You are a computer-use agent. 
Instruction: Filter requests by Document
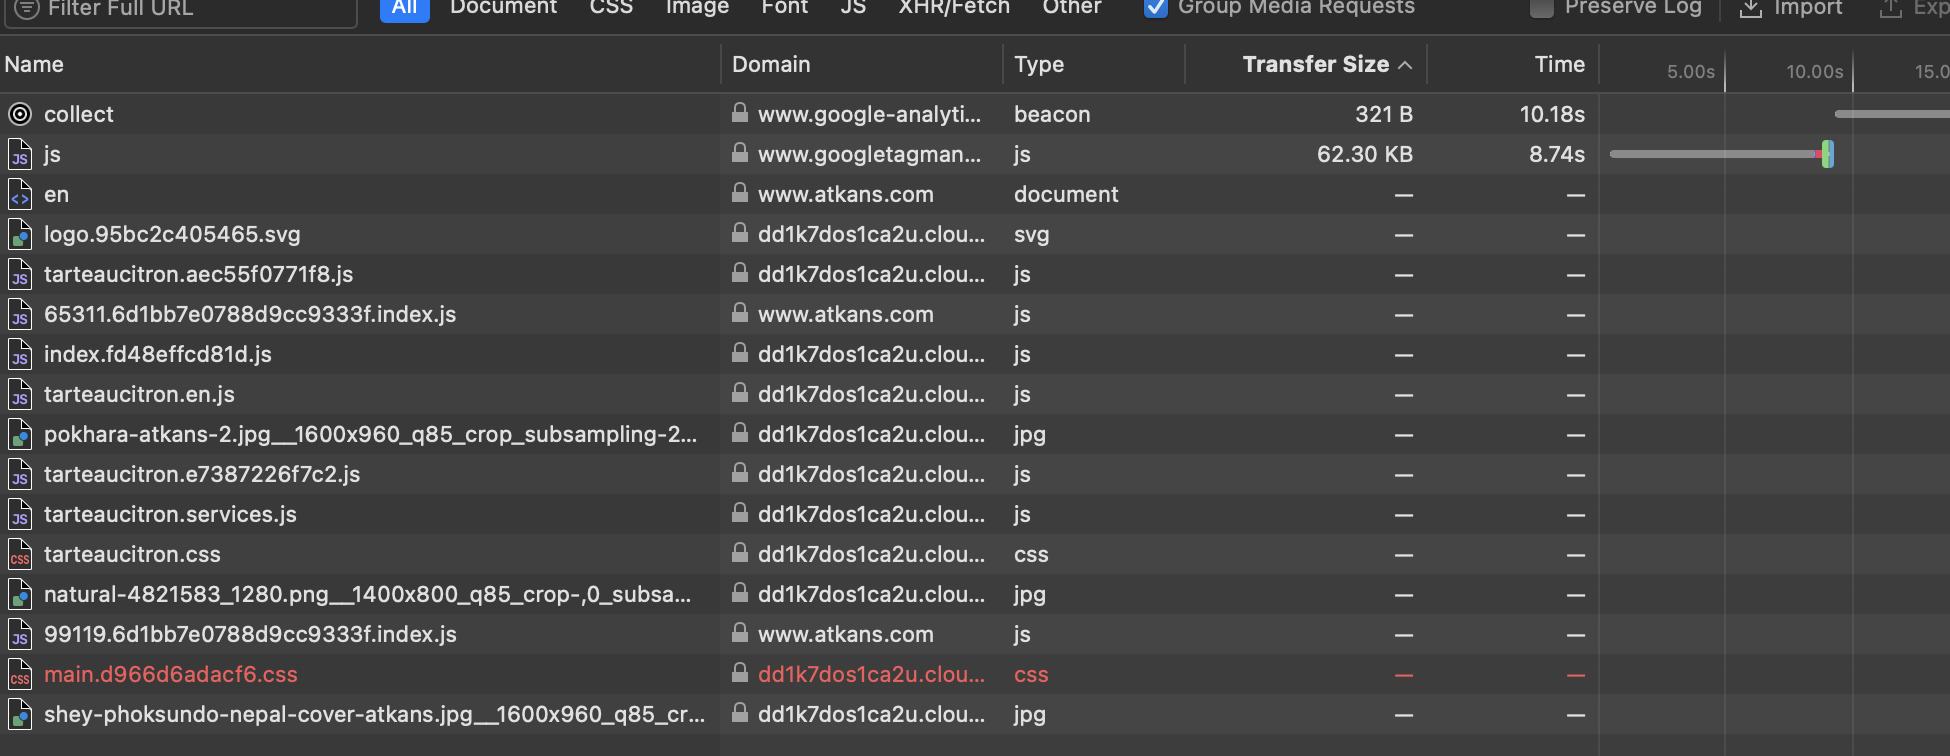503,8
